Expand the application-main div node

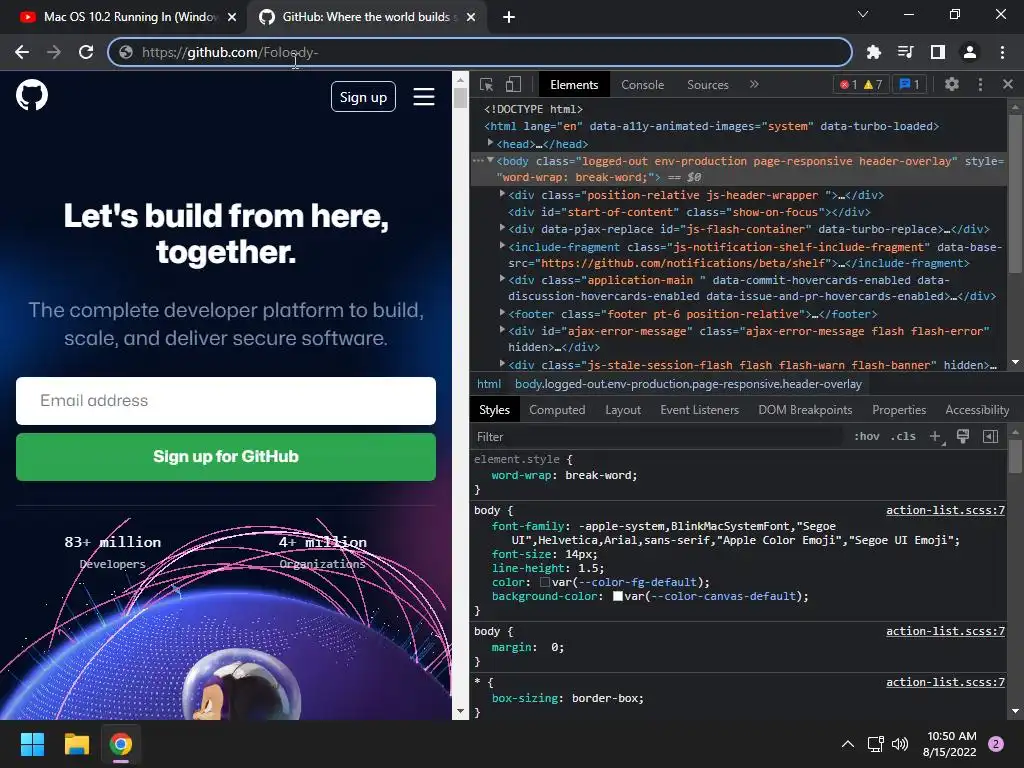coord(502,279)
